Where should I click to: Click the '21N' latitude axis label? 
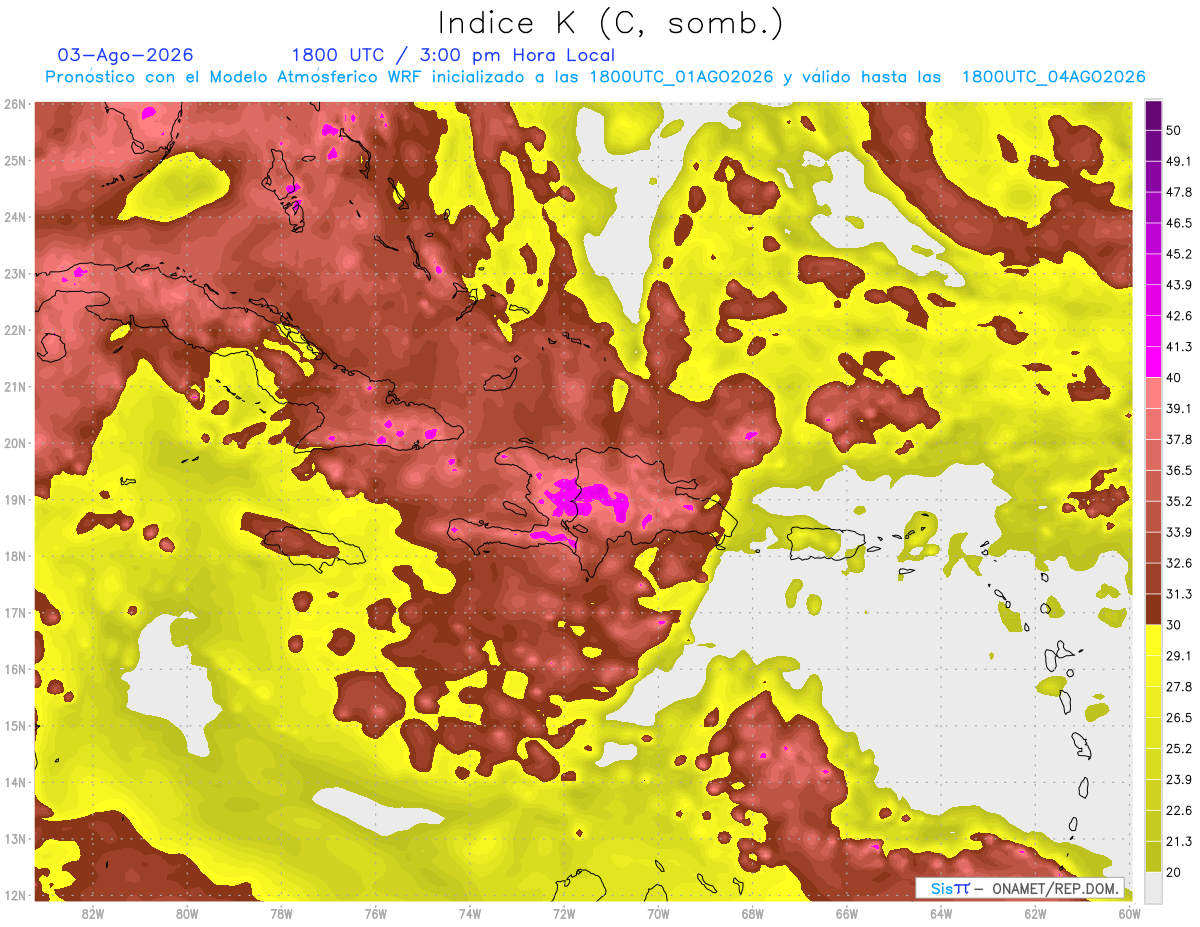click(x=15, y=387)
